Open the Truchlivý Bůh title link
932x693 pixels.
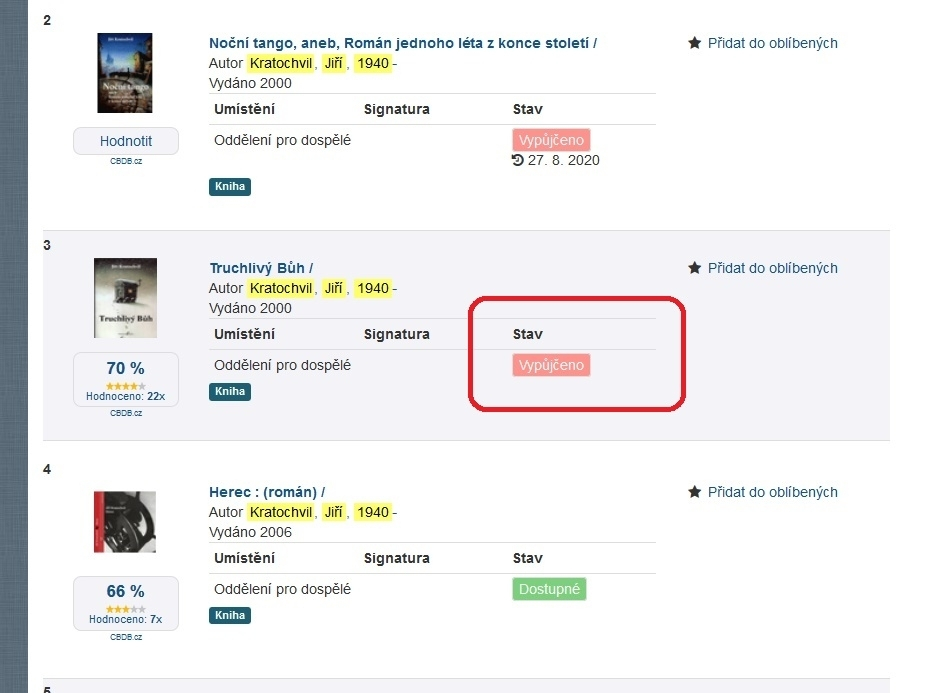[x=258, y=268]
